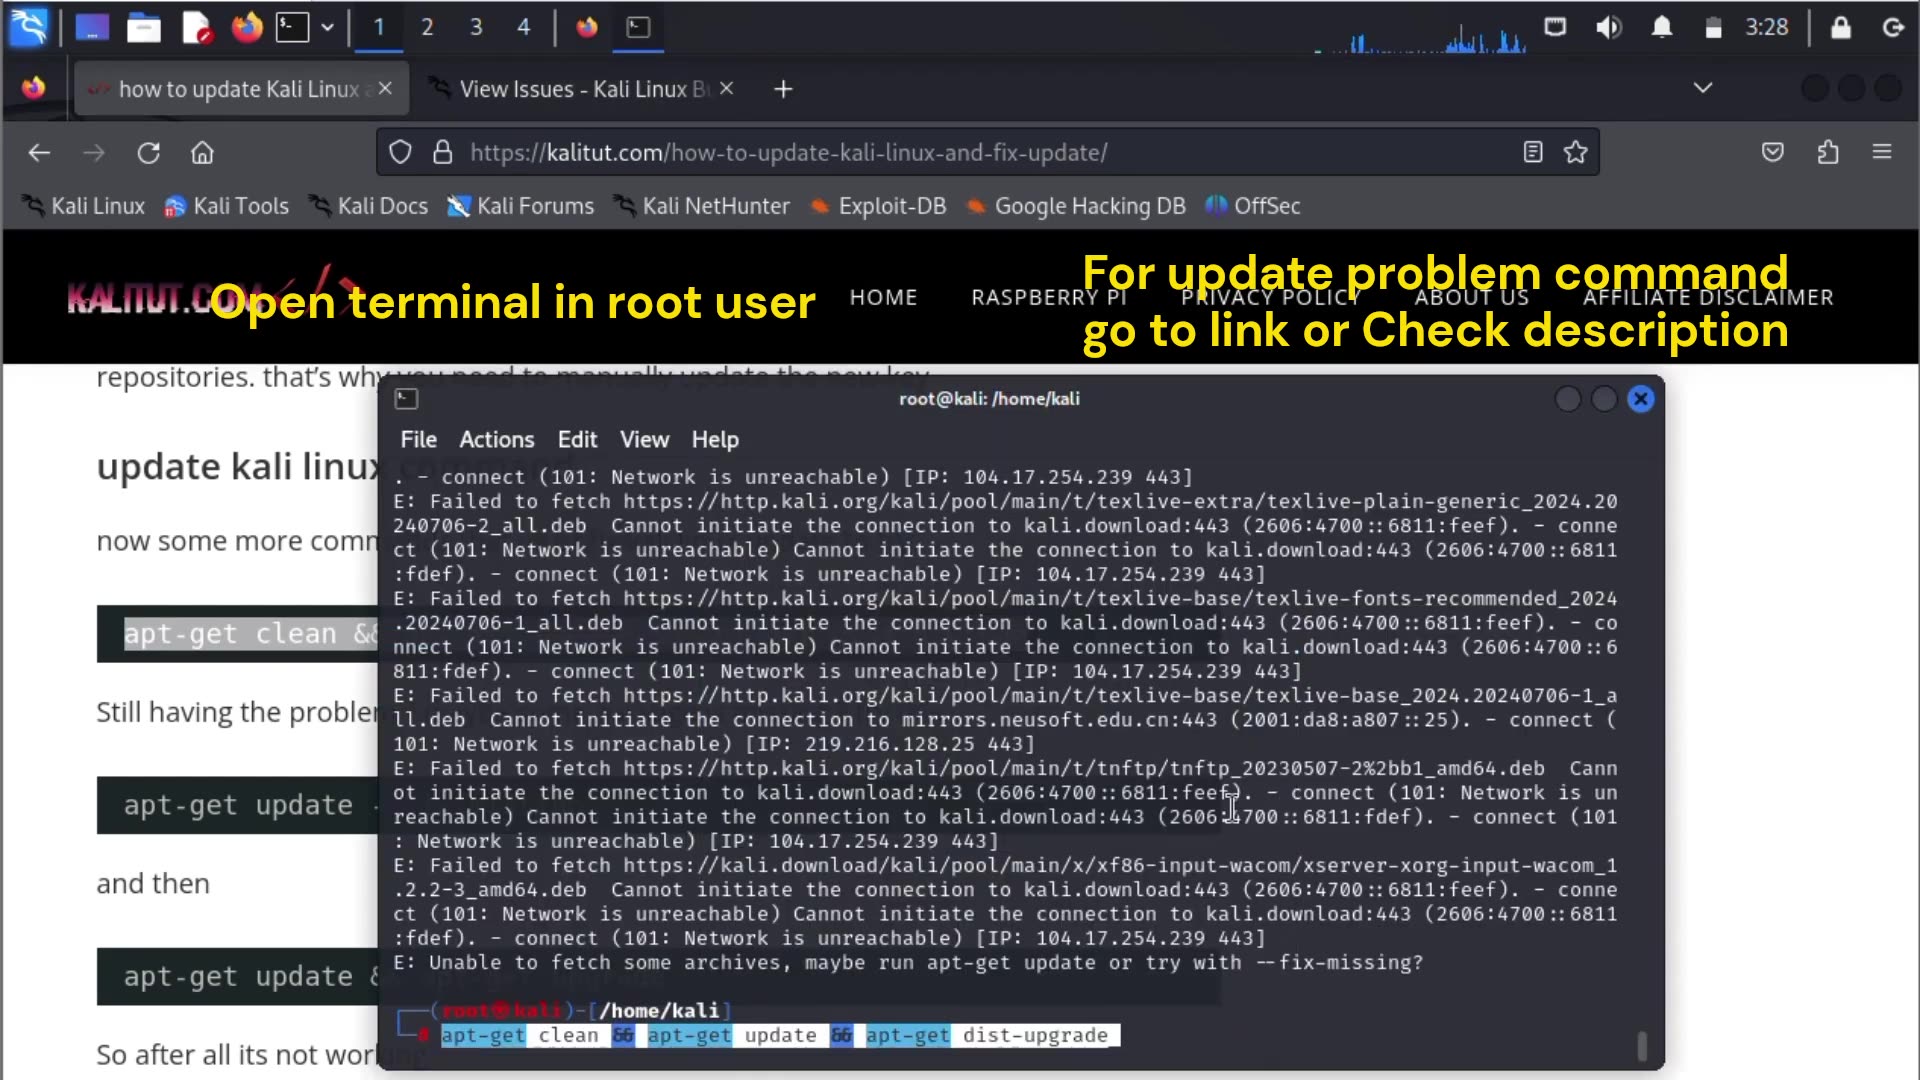1920x1080 pixels.
Task: Open the list-all-tabs chevron
Action: (1702, 88)
